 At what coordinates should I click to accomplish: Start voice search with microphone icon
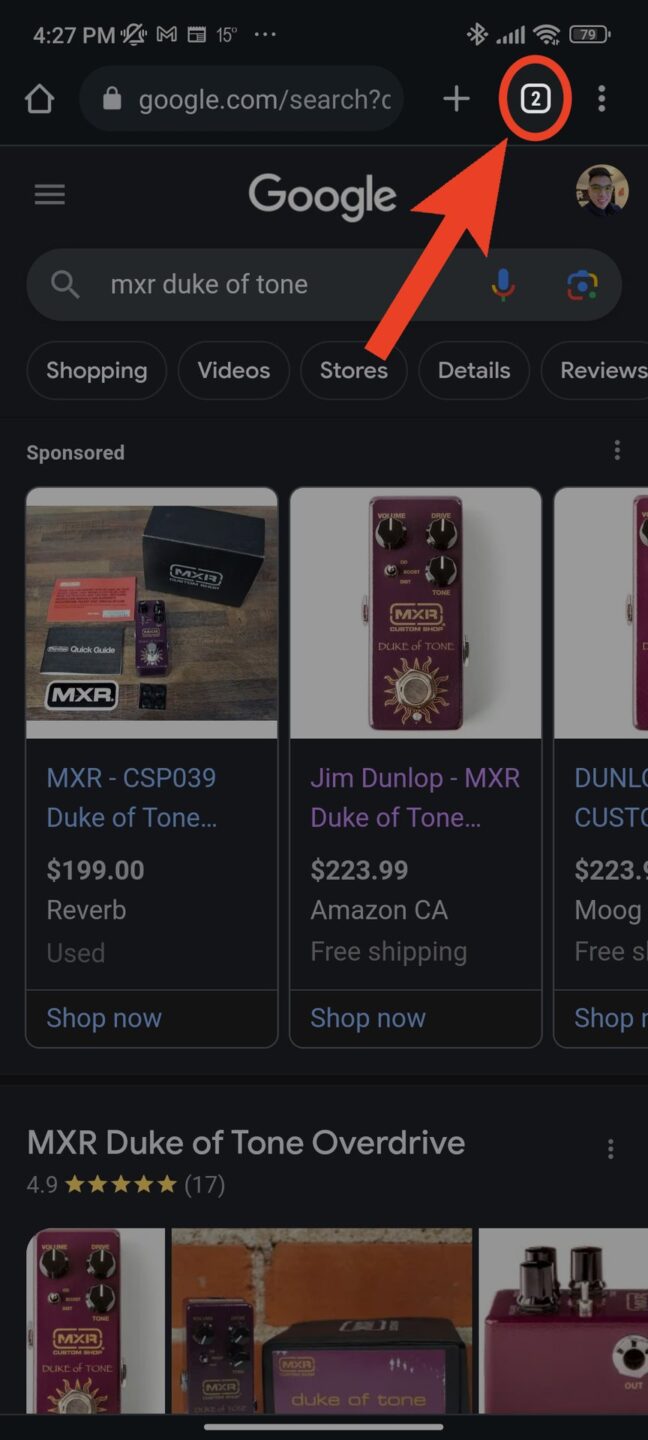(504, 285)
